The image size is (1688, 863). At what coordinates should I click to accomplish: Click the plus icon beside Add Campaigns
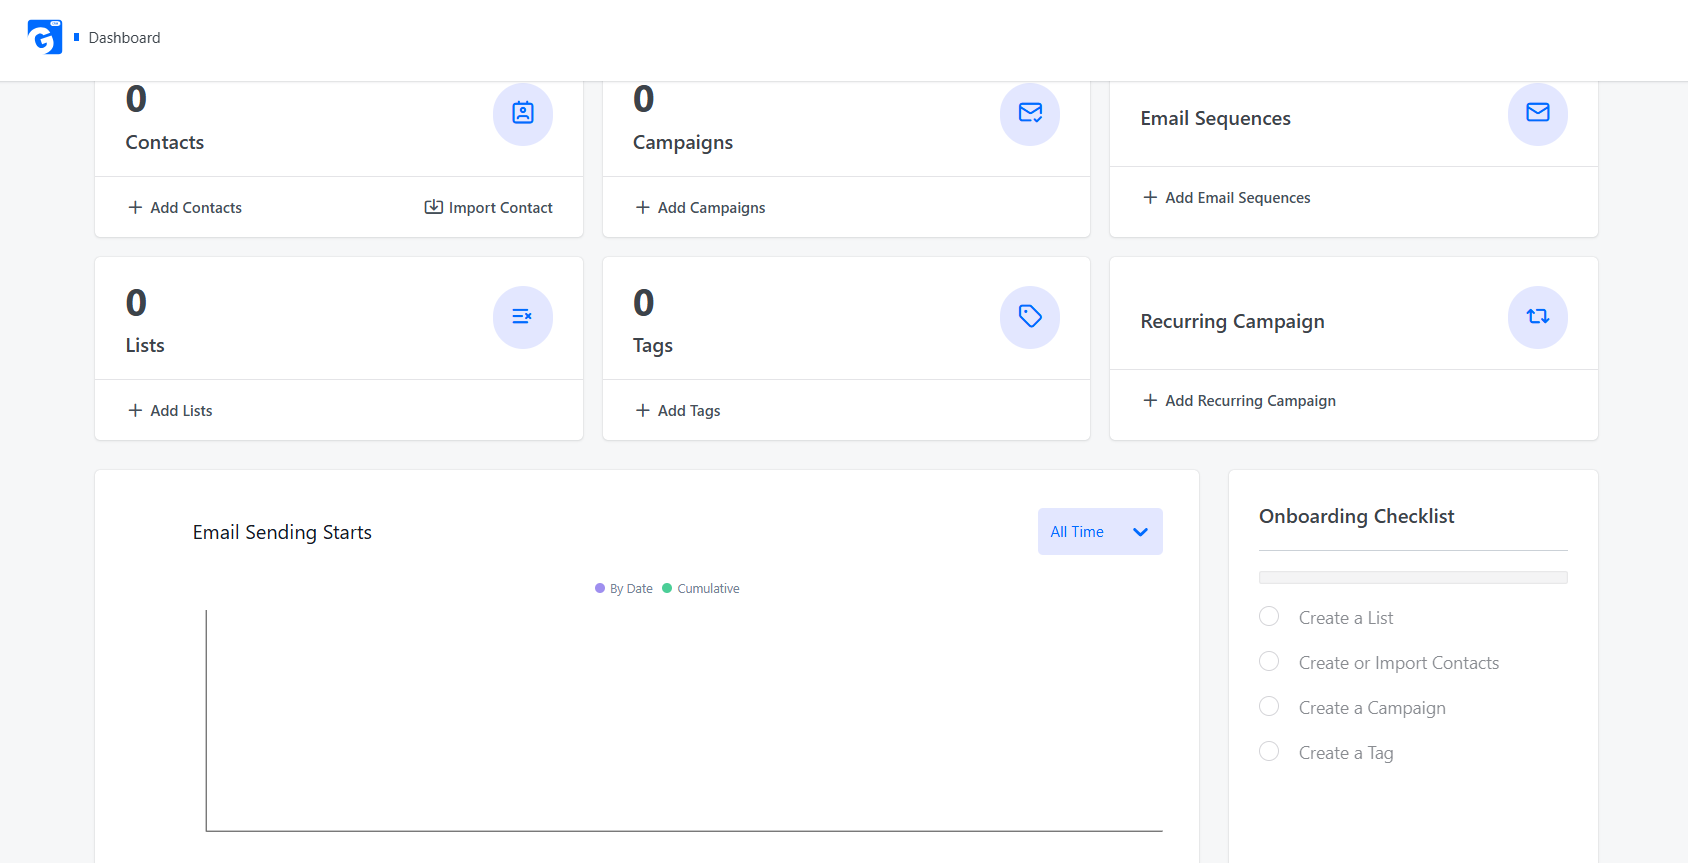pos(643,208)
